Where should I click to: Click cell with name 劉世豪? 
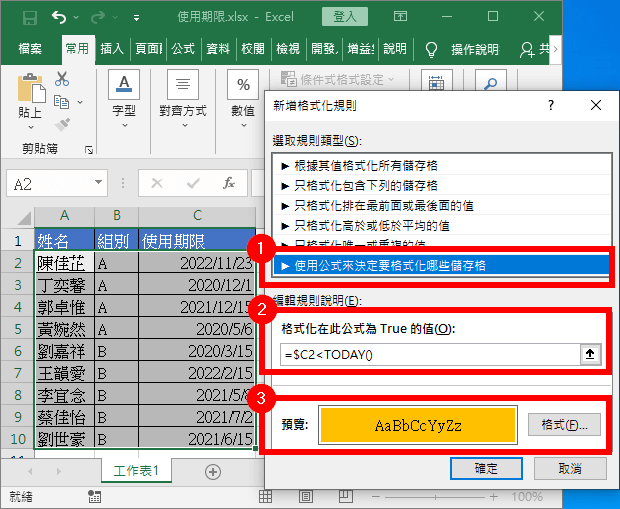pos(64,439)
